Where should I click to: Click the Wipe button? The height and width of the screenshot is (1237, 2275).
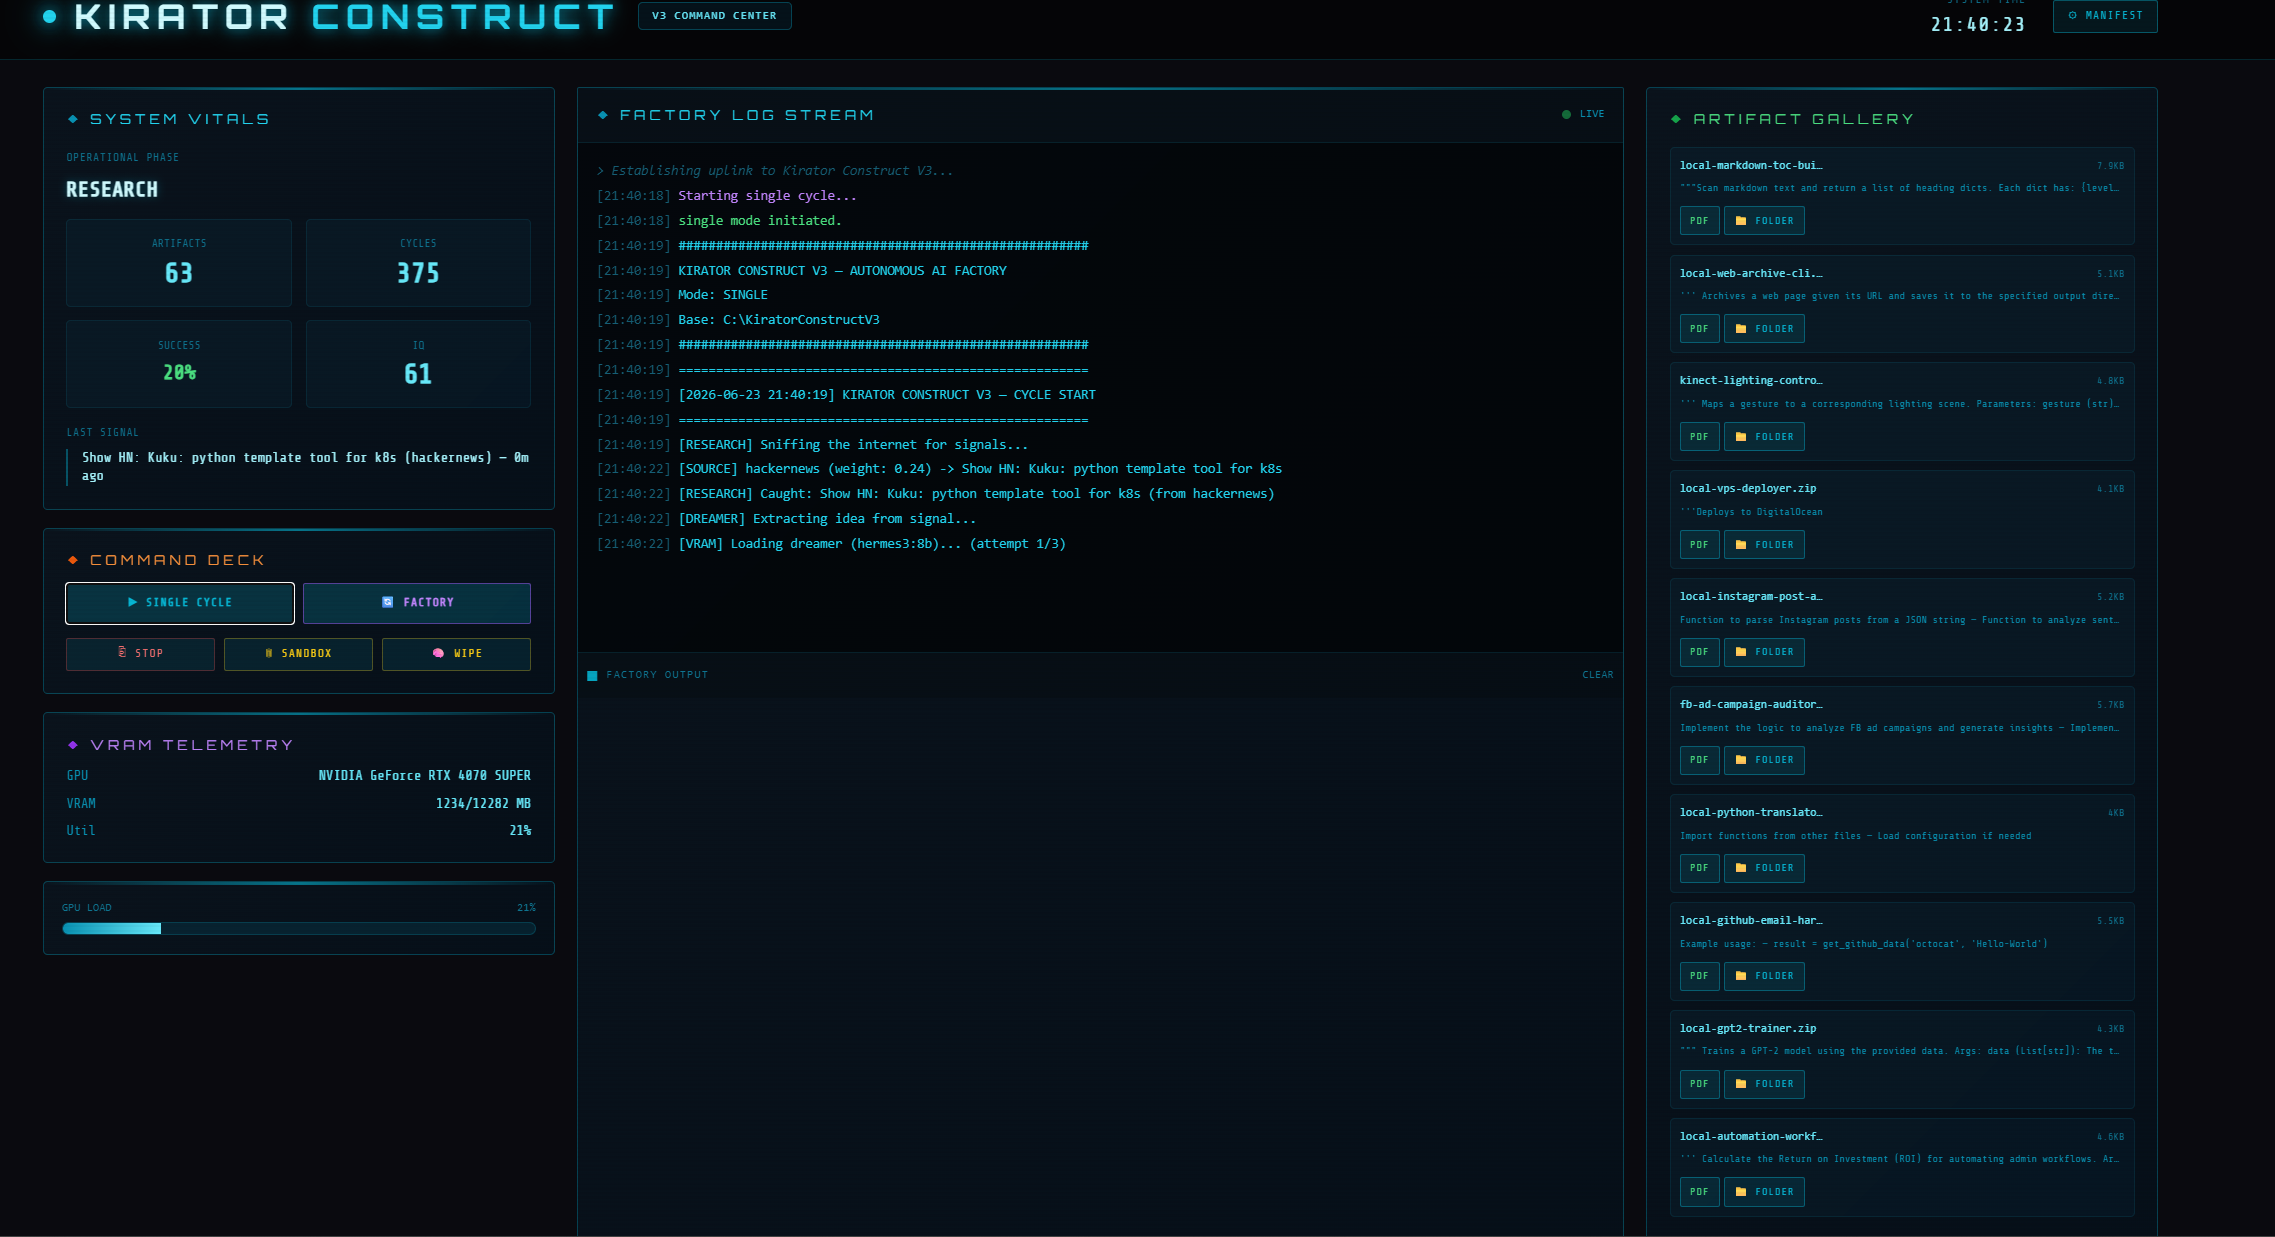[x=456, y=653]
